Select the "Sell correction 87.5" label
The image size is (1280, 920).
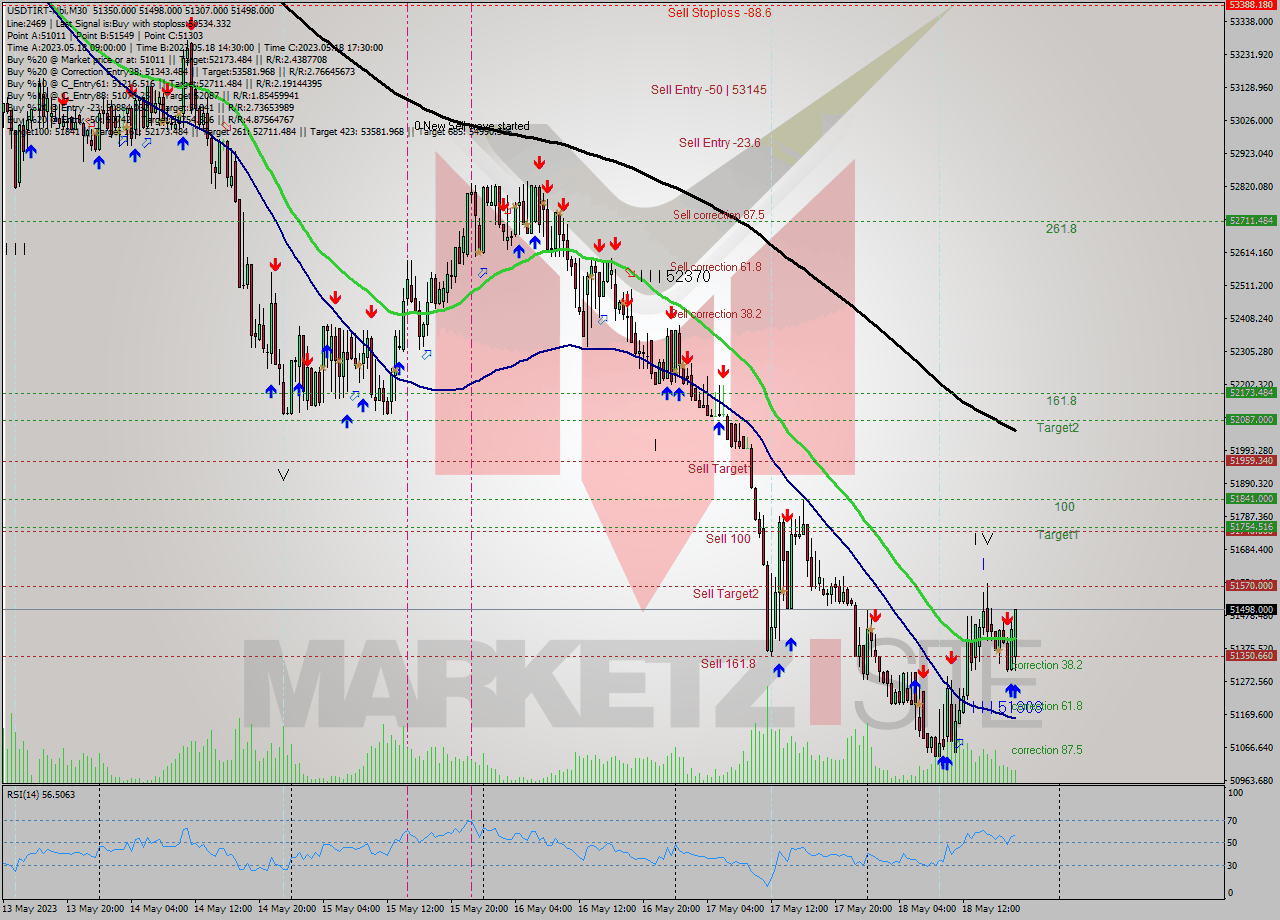(x=719, y=215)
